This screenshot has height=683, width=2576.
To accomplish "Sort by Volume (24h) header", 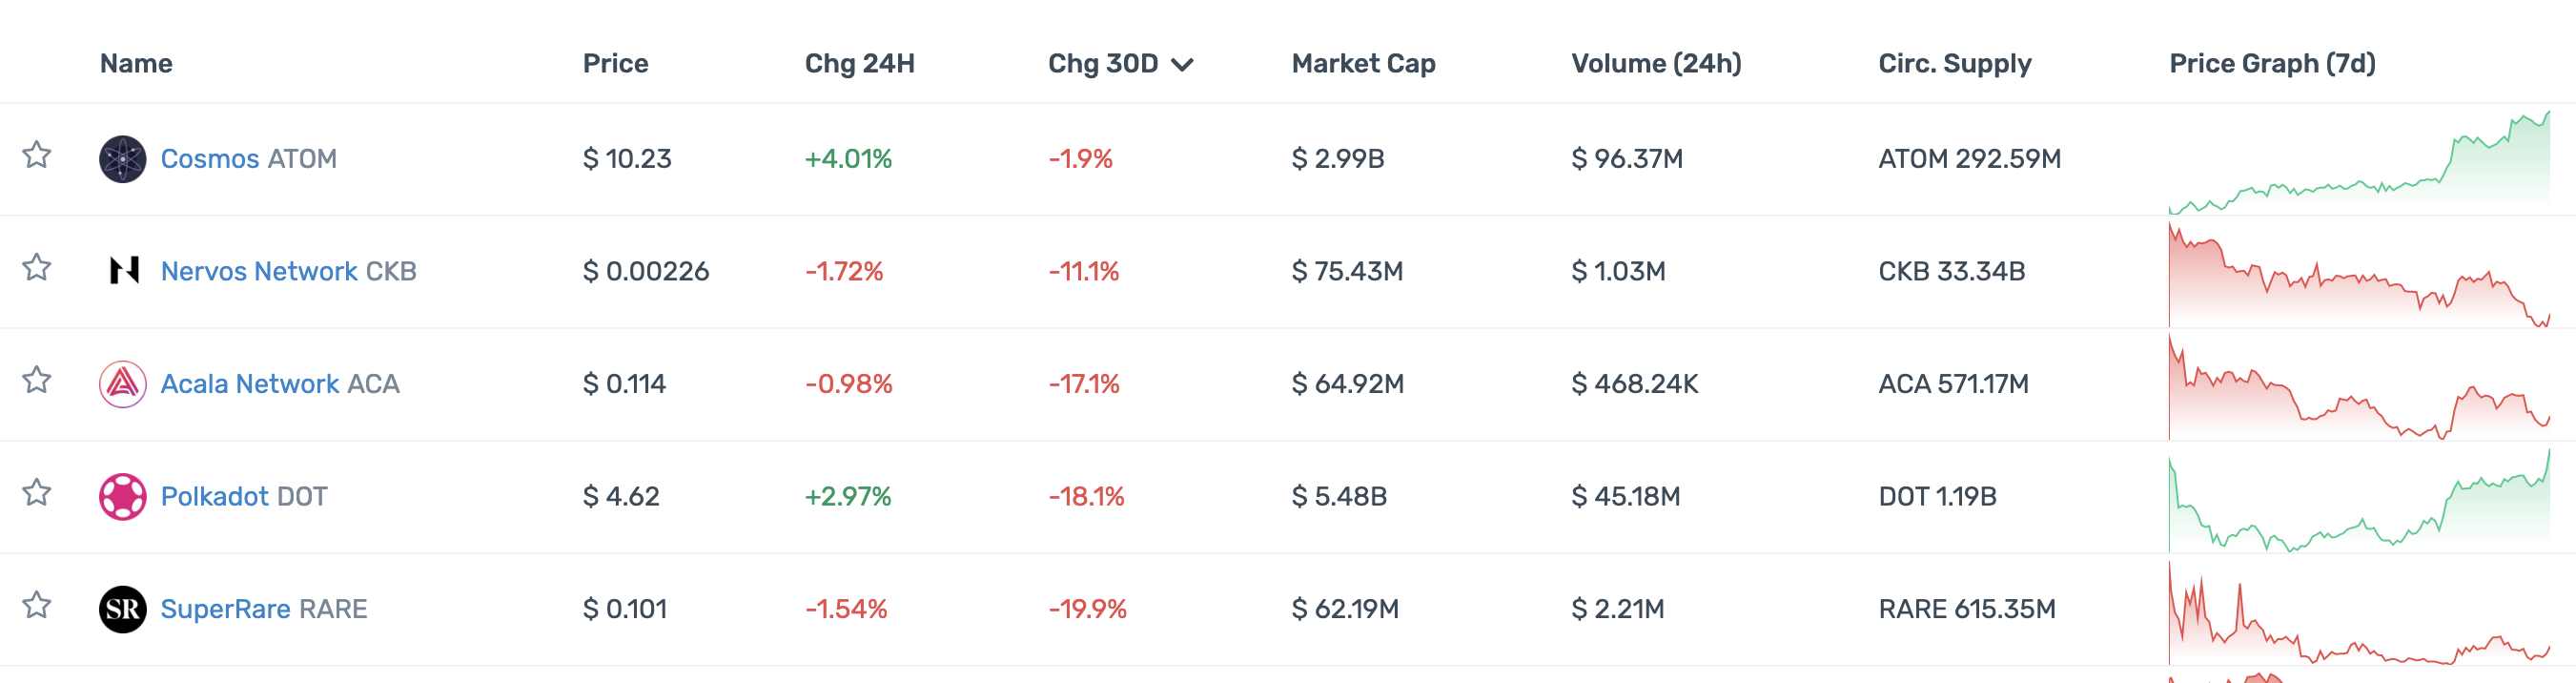I will [1656, 64].
